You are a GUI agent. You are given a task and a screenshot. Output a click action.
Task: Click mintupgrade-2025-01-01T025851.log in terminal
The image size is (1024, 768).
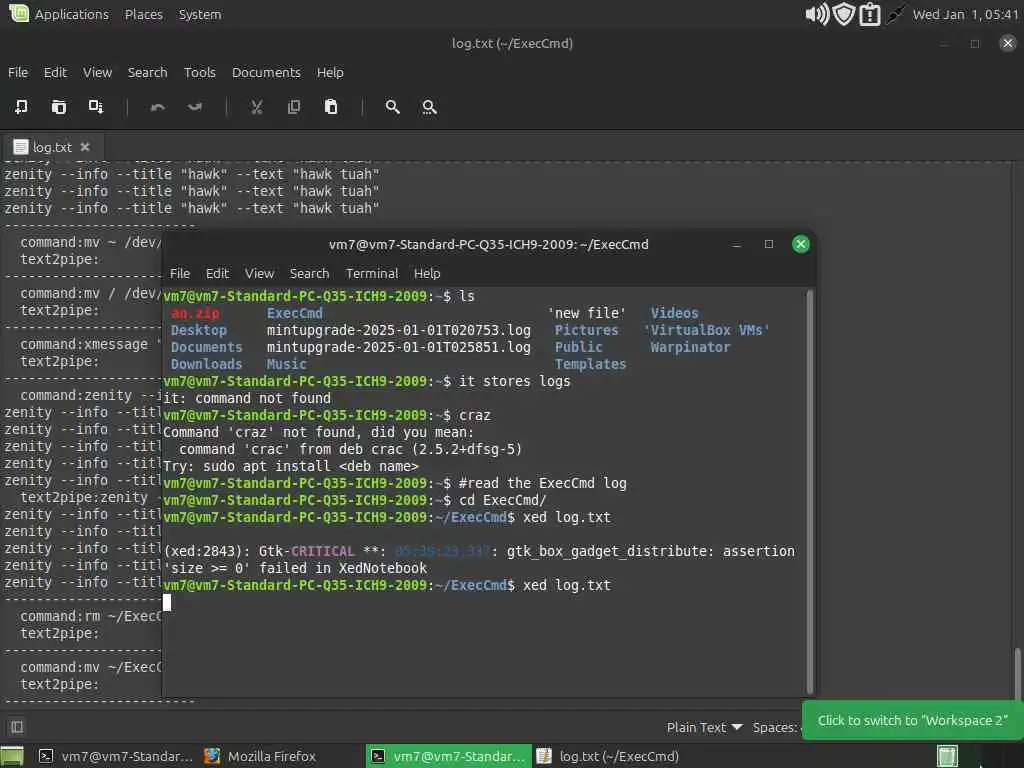click(398, 347)
